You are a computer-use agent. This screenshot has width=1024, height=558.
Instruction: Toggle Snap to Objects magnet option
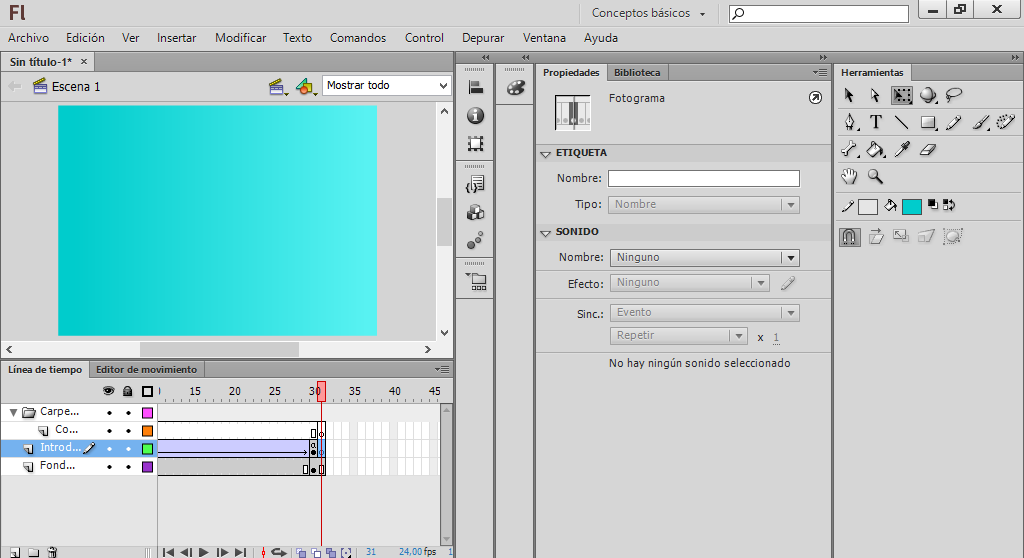pyautogui.click(x=849, y=237)
